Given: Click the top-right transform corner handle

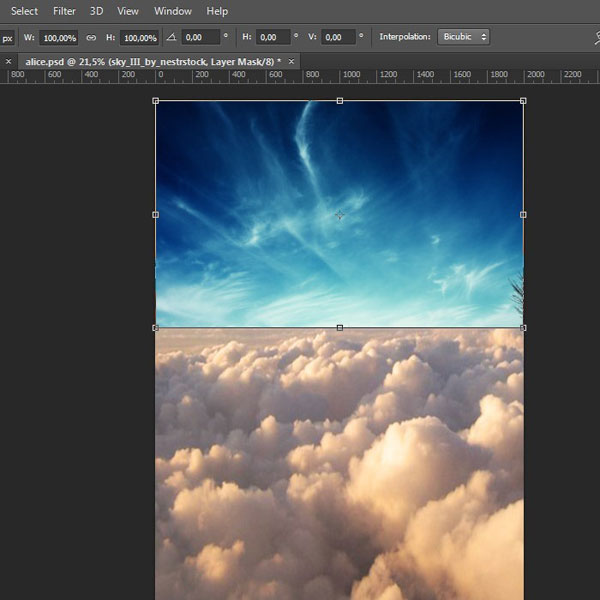Looking at the screenshot, I should 523,101.
